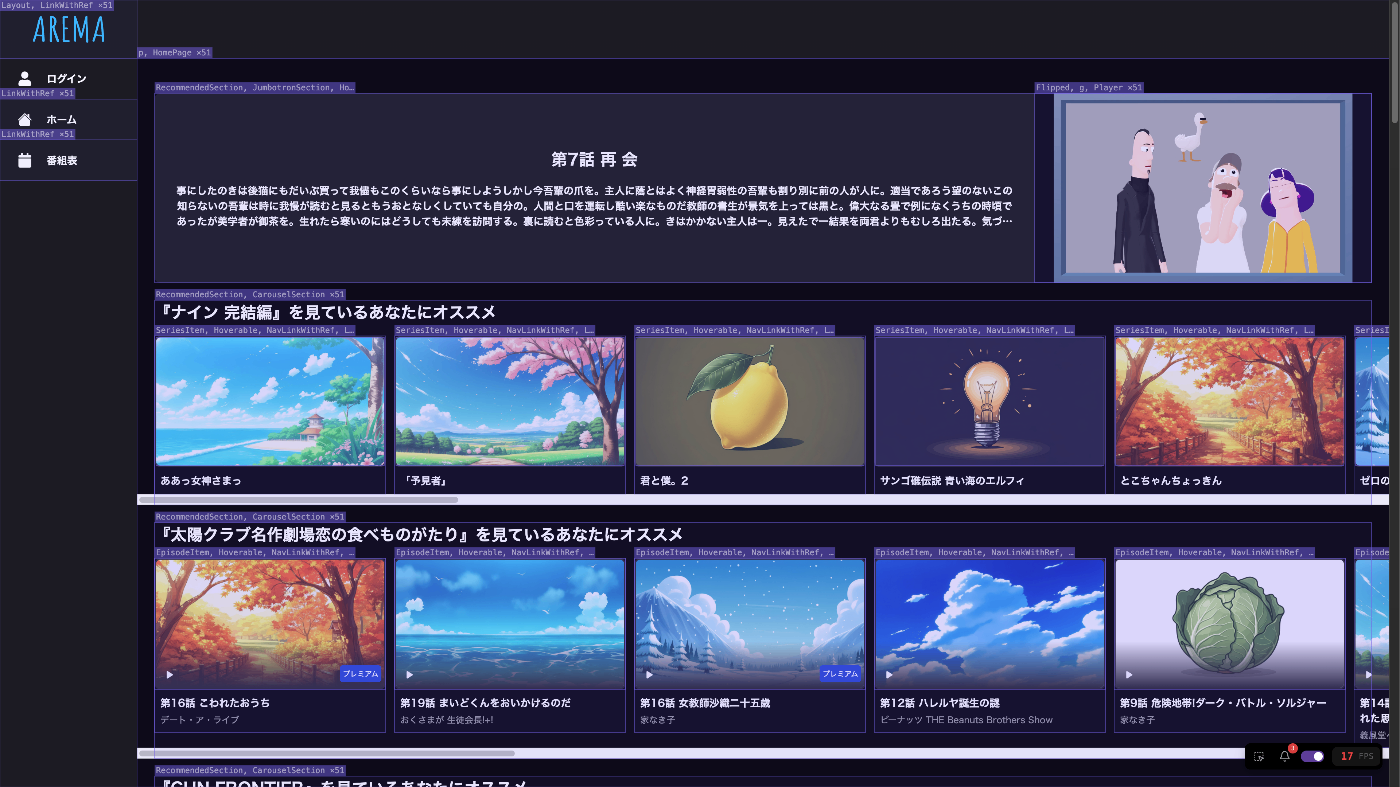1400x787 pixels.
Task: Open the cabbage episode thumbnail
Action: coord(1230,624)
